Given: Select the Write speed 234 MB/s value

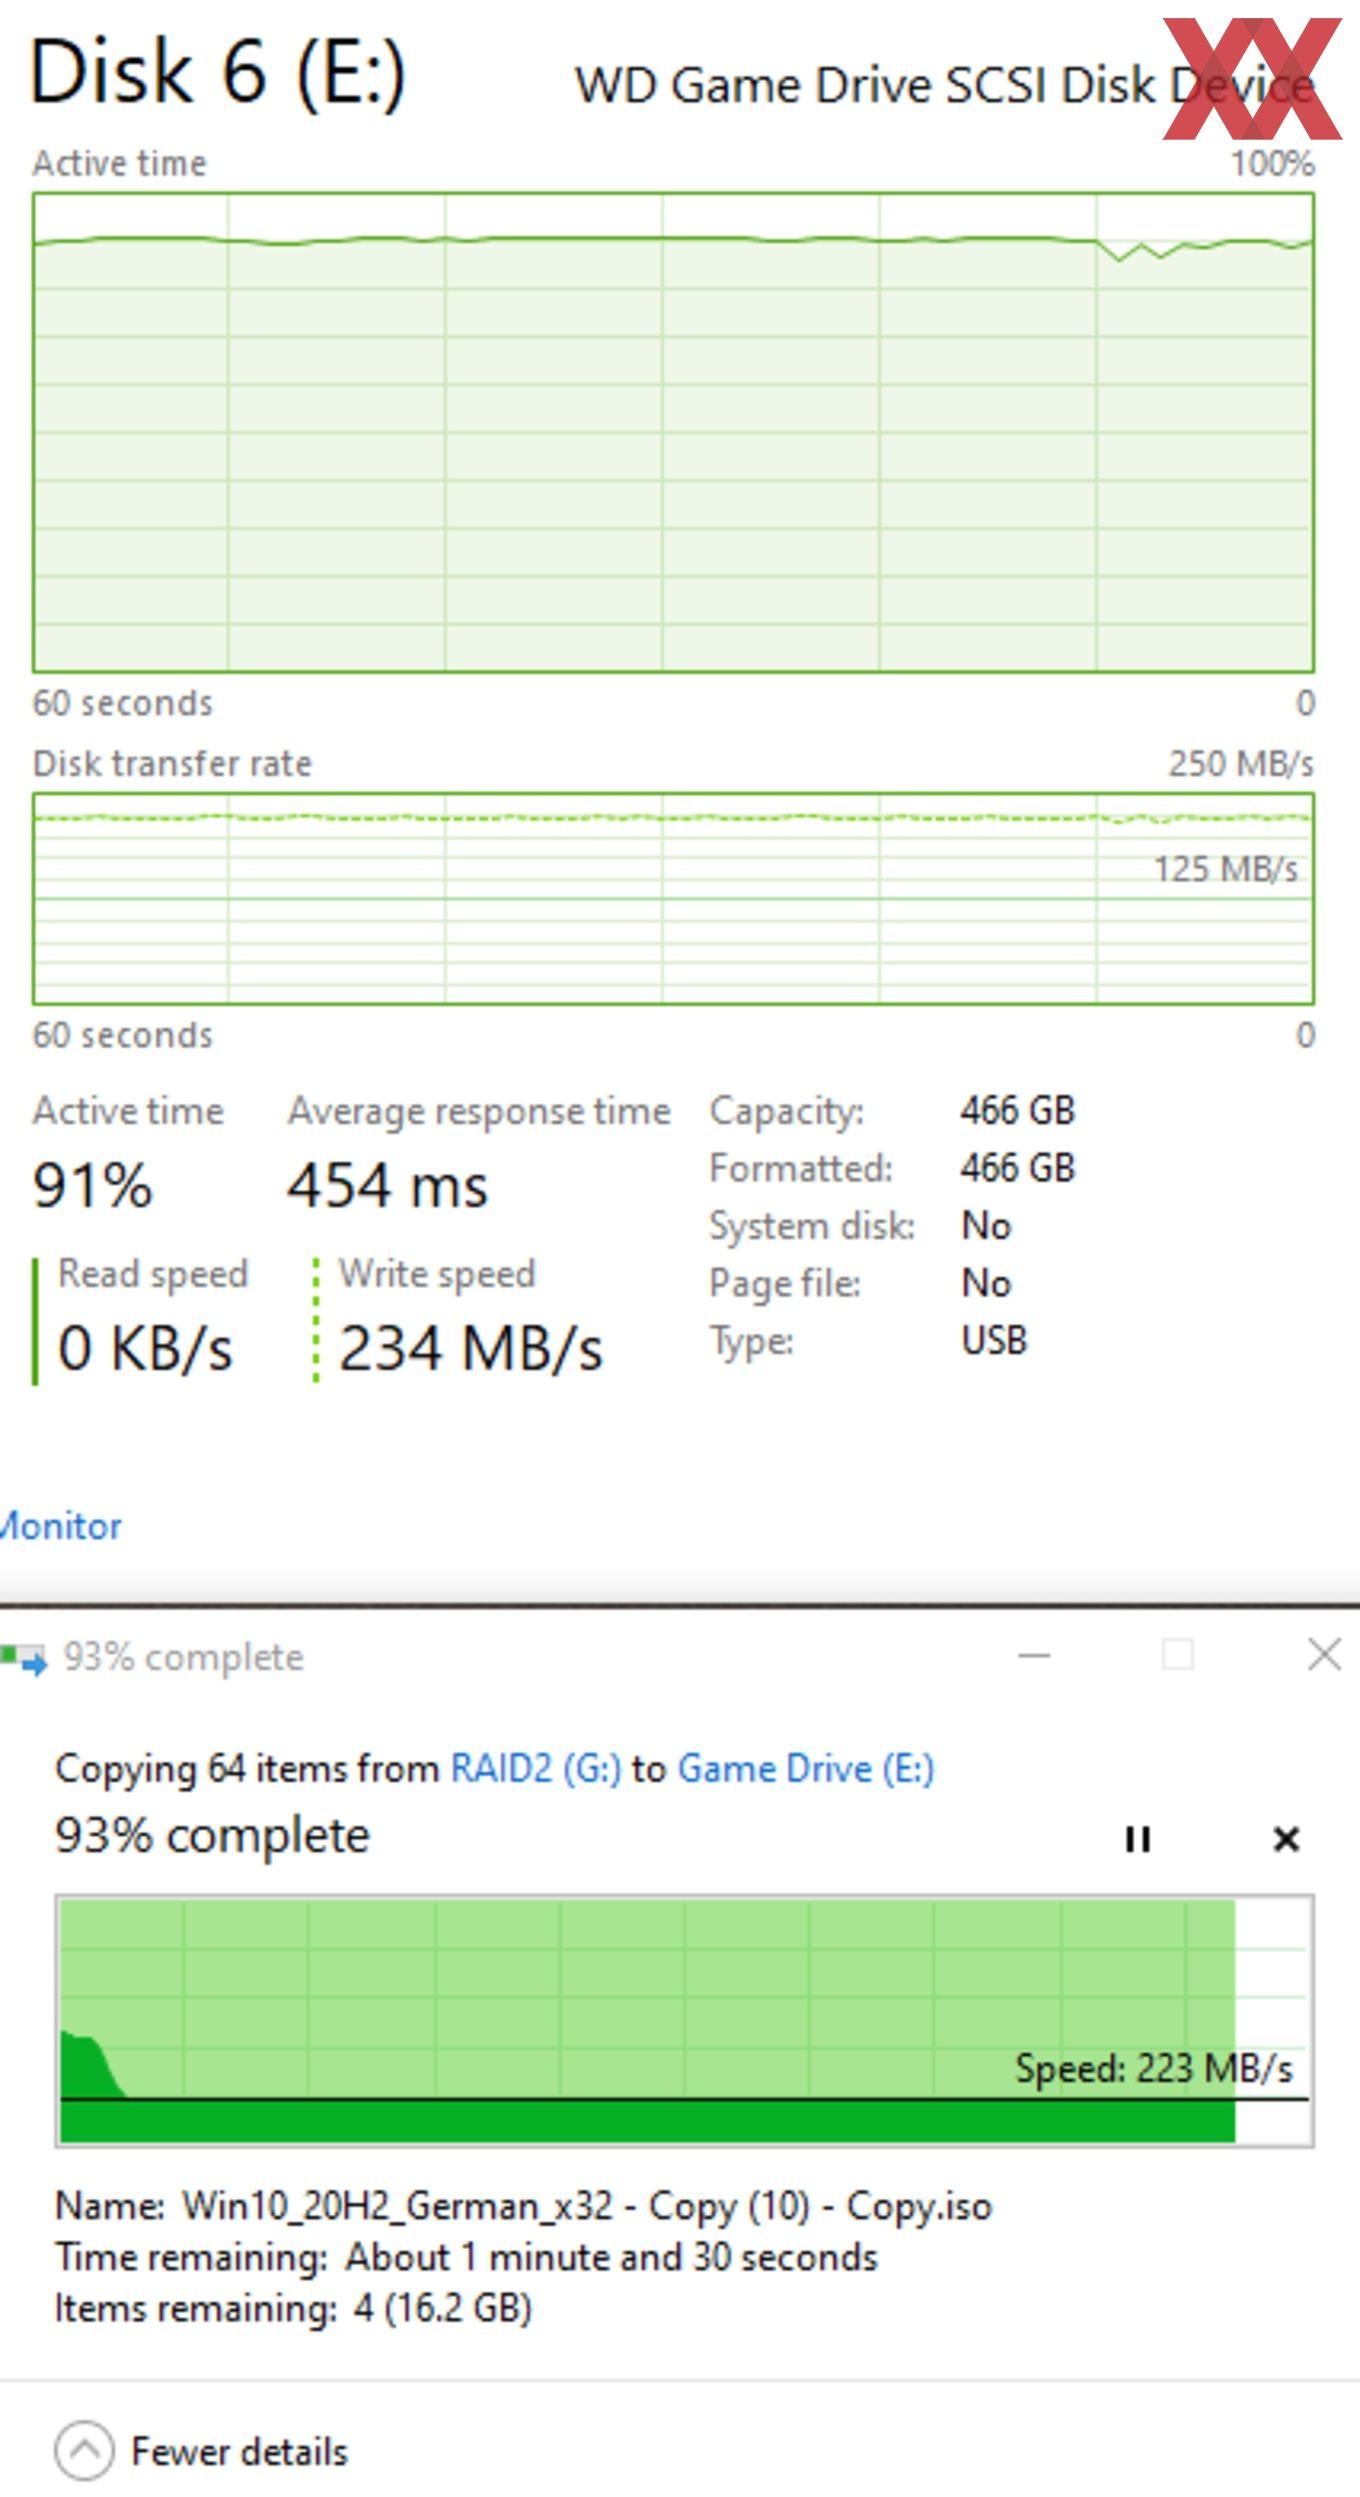Looking at the screenshot, I should [x=470, y=1349].
